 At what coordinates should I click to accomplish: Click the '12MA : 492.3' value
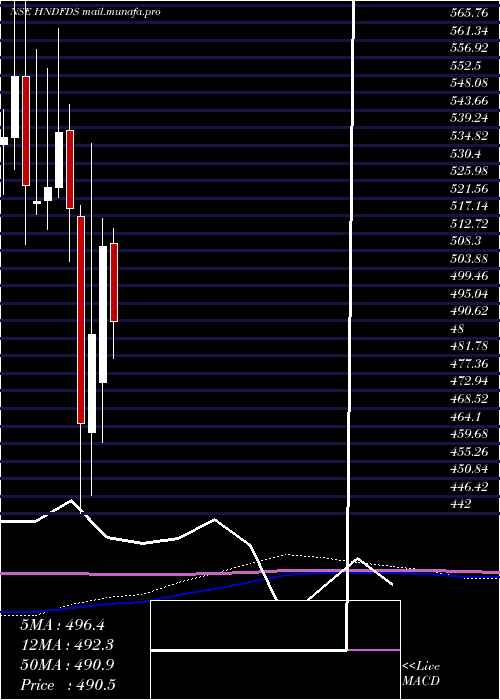point(67,645)
